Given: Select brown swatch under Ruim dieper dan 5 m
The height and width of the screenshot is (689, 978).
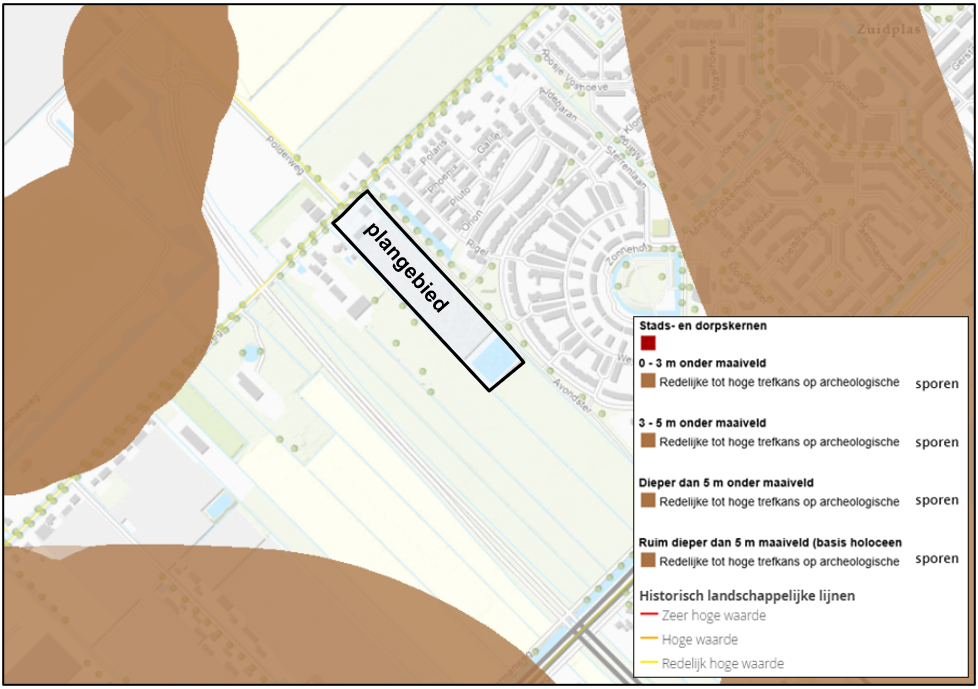Looking at the screenshot, I should pyautogui.click(x=648, y=561).
